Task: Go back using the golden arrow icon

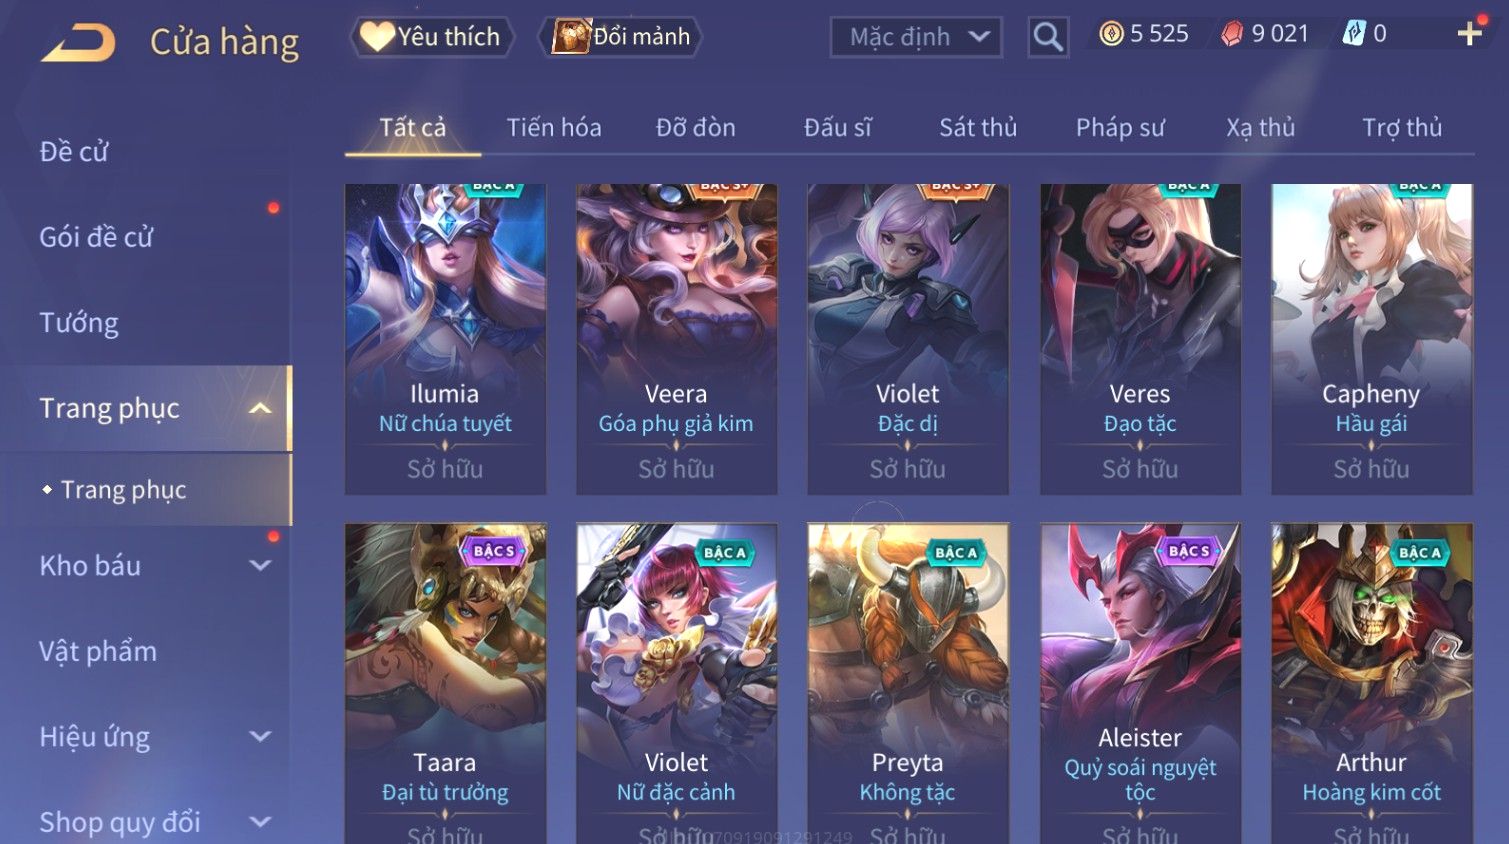Action: (78, 41)
